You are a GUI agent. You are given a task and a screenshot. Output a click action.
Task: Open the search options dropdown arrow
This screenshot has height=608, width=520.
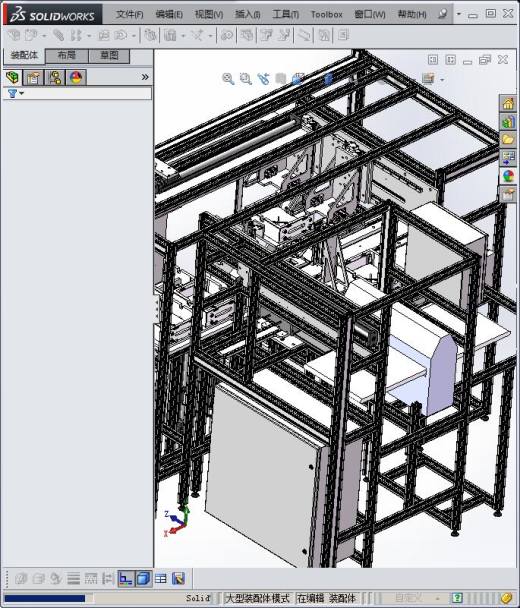click(459, 14)
